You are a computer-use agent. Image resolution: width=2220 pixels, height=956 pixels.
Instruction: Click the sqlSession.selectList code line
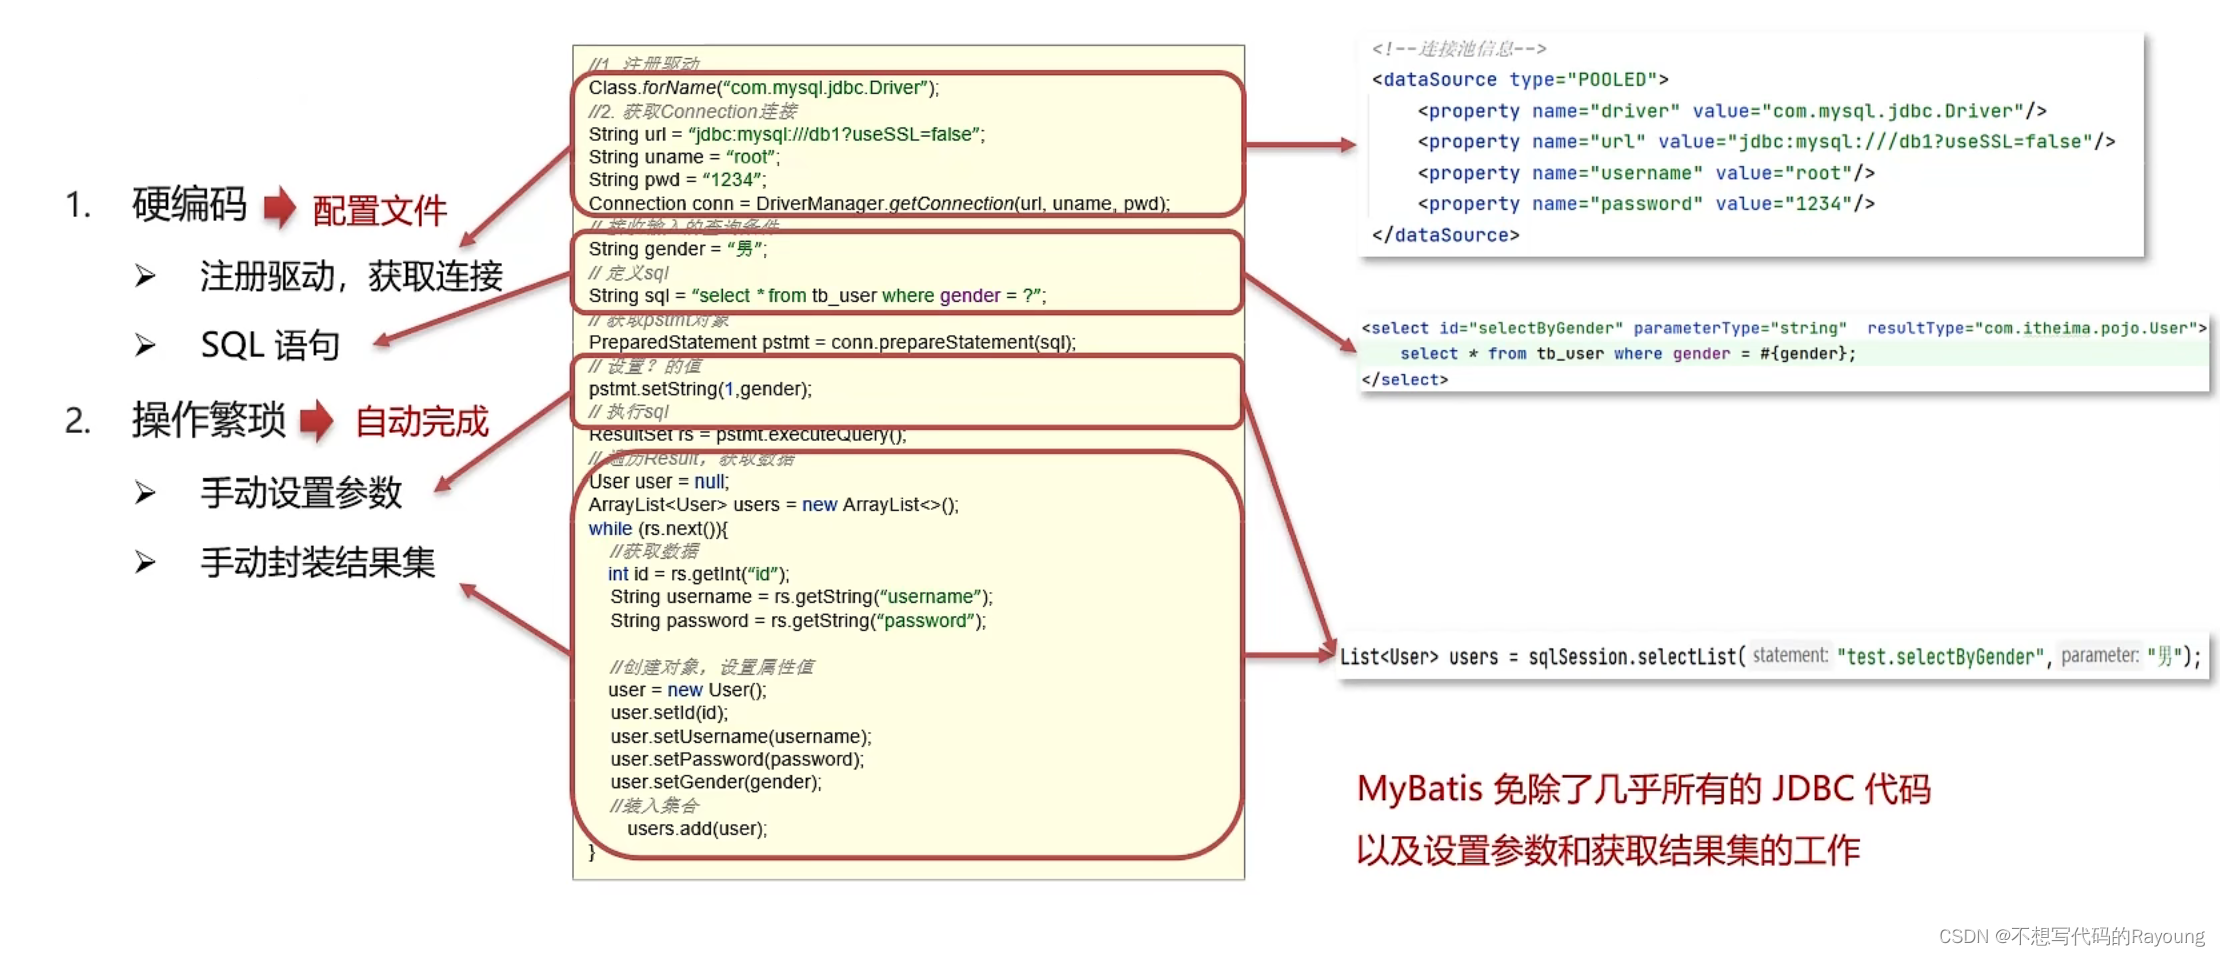(1771, 657)
